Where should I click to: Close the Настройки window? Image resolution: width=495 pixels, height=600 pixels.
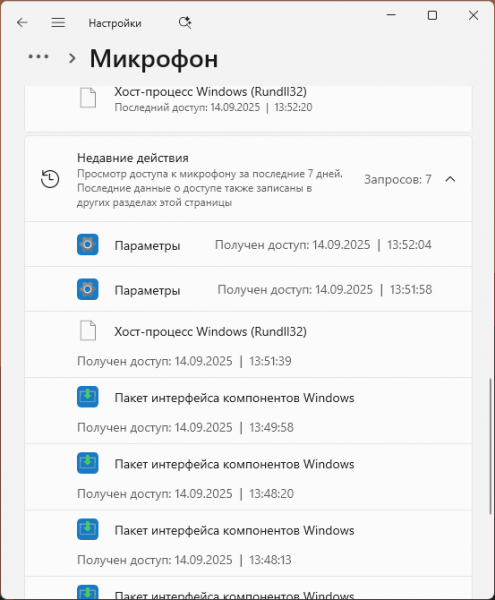(474, 15)
